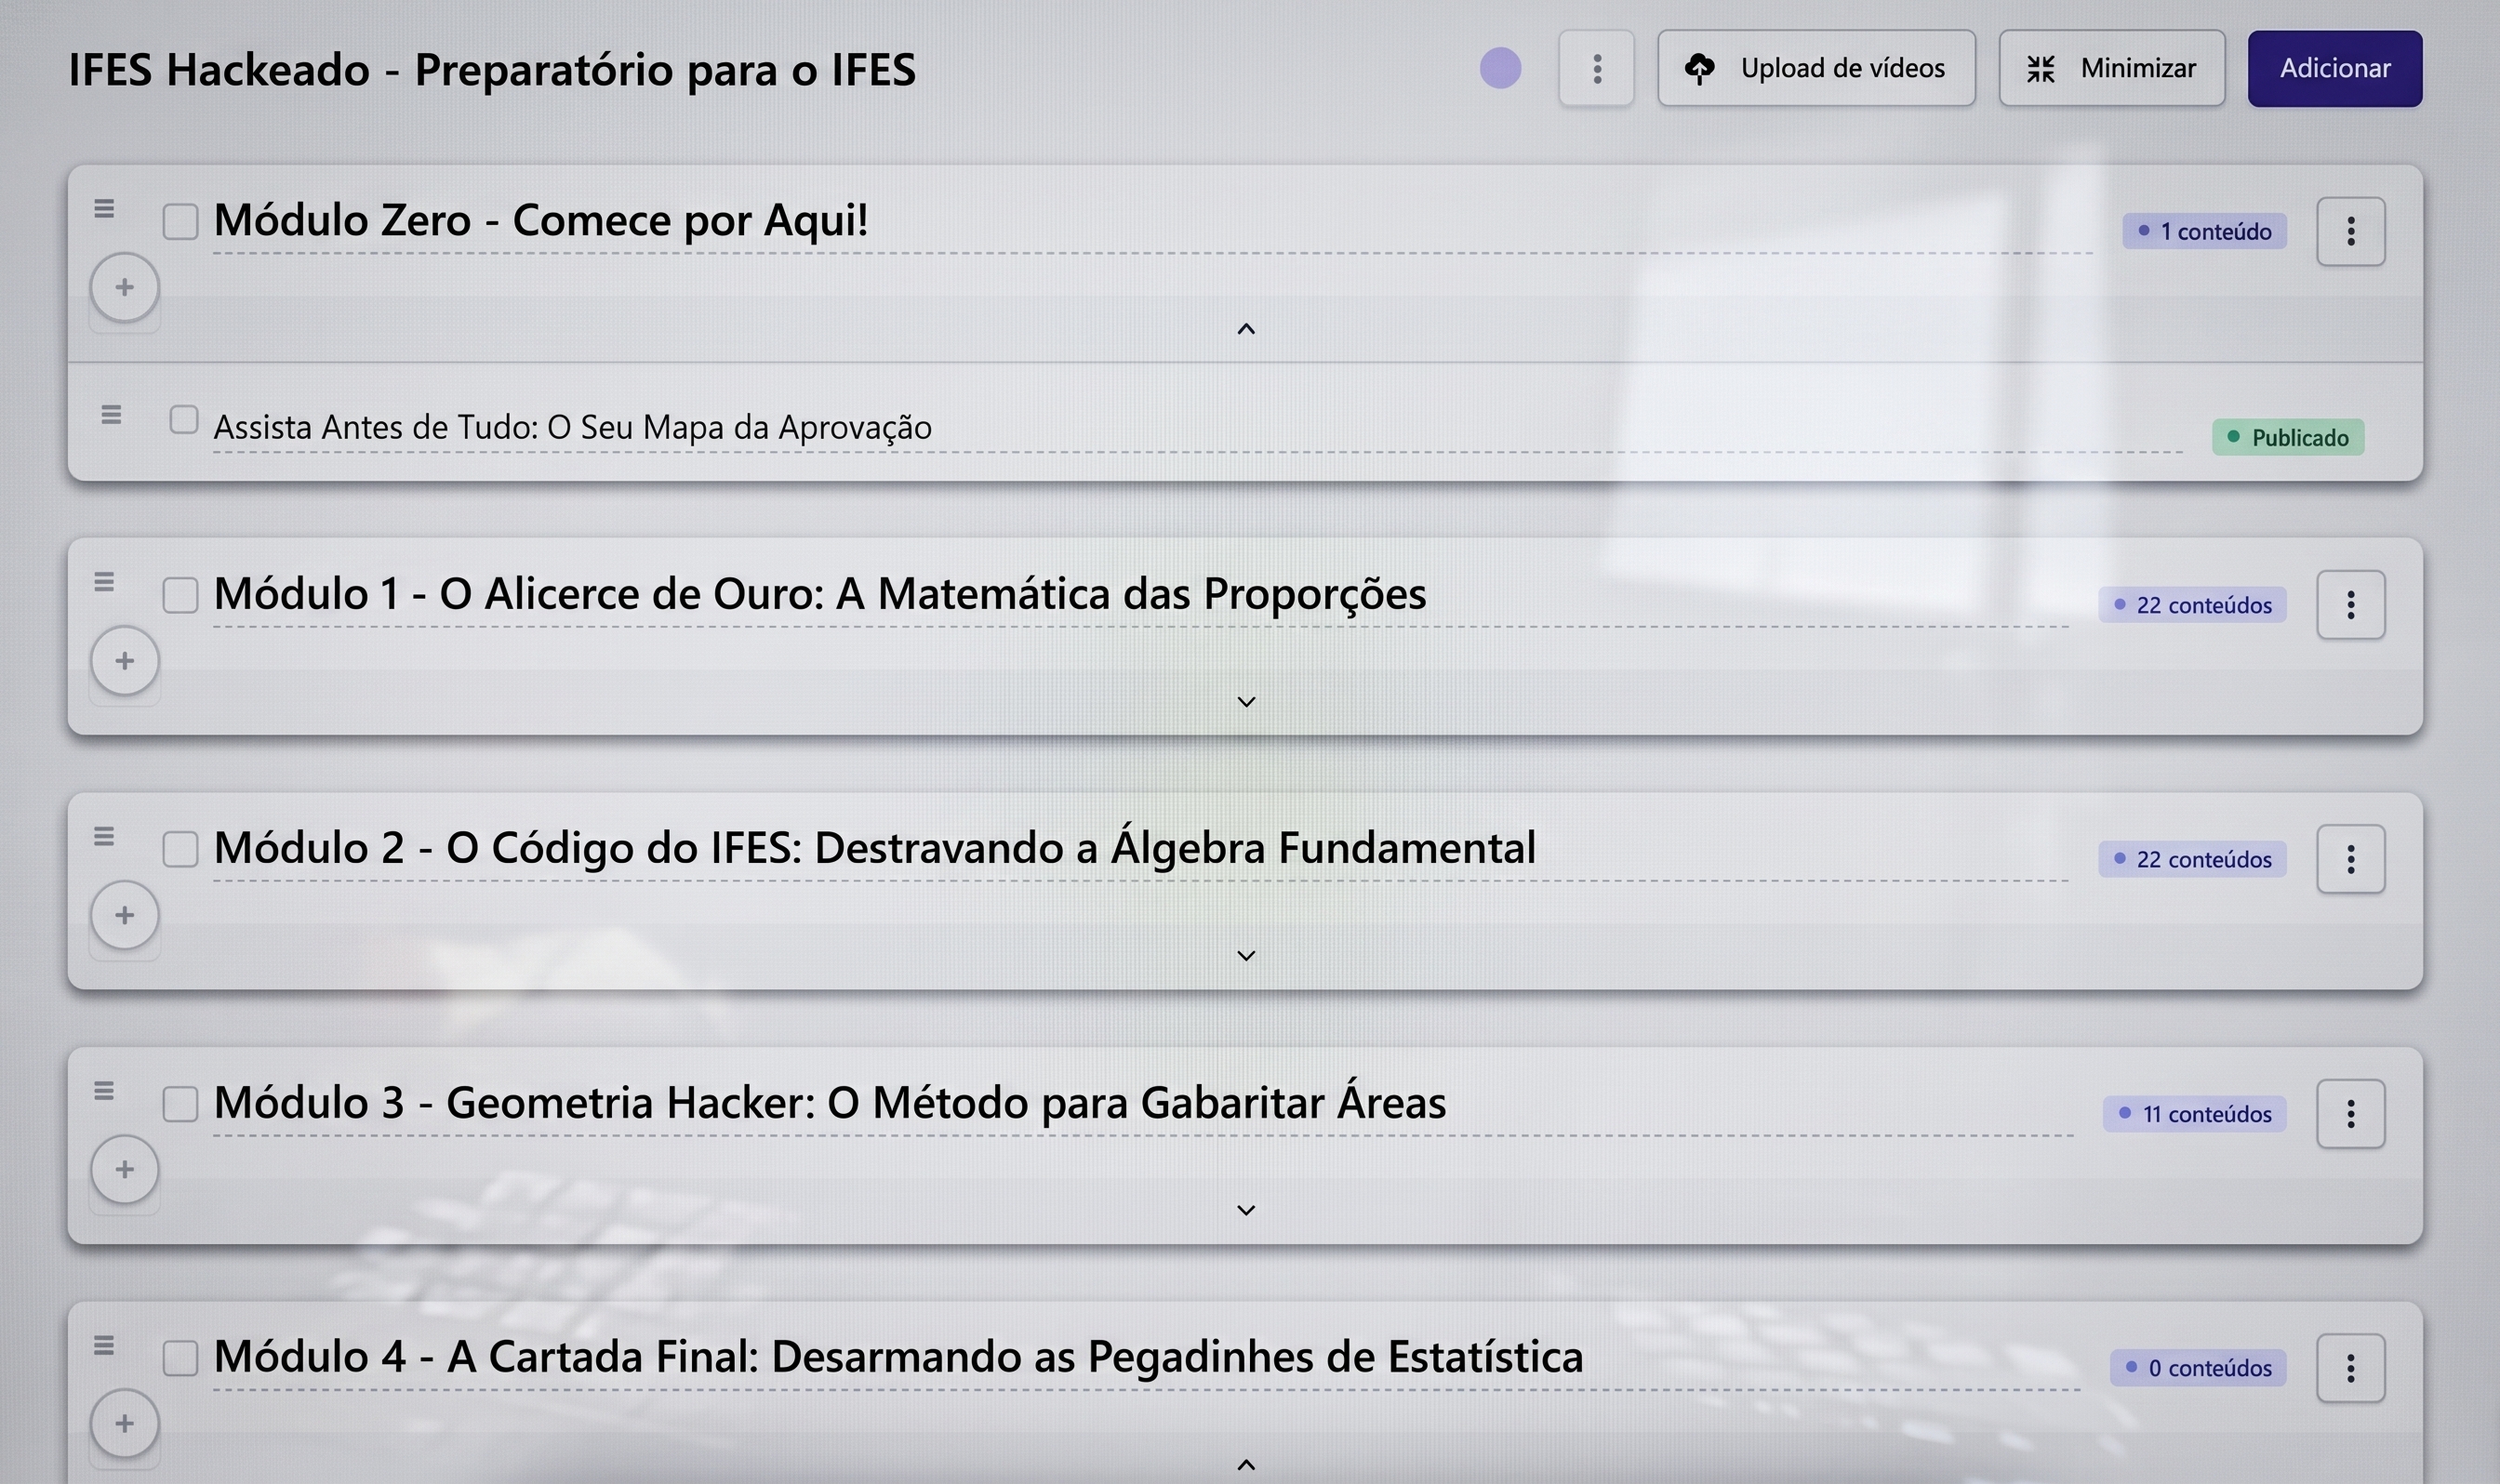The width and height of the screenshot is (2500, 1484).
Task: Click the '1 conteúdo' badge
Action: (x=2204, y=231)
